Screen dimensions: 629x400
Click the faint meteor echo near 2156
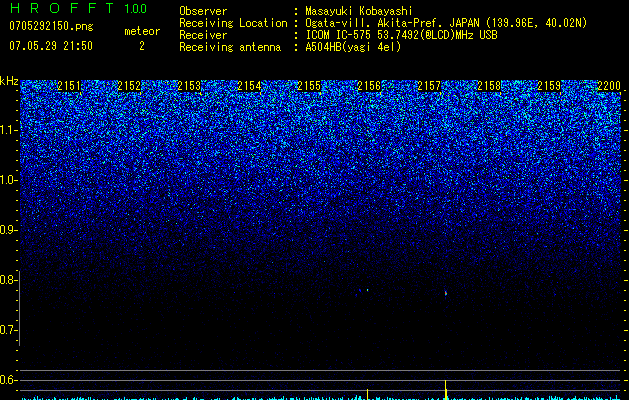(x=367, y=290)
